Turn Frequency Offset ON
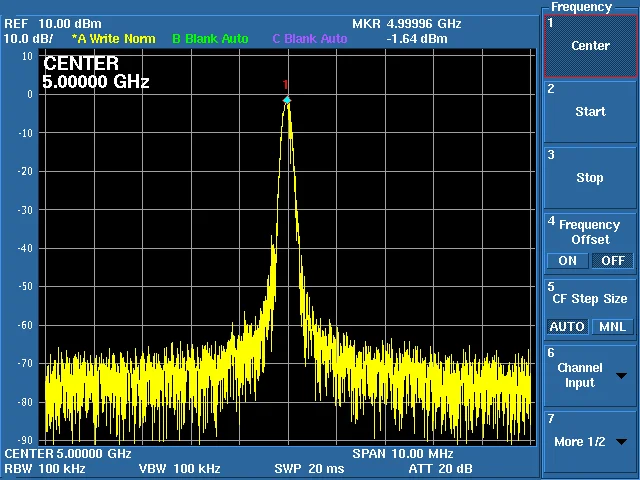The image size is (640, 480). click(x=567, y=261)
